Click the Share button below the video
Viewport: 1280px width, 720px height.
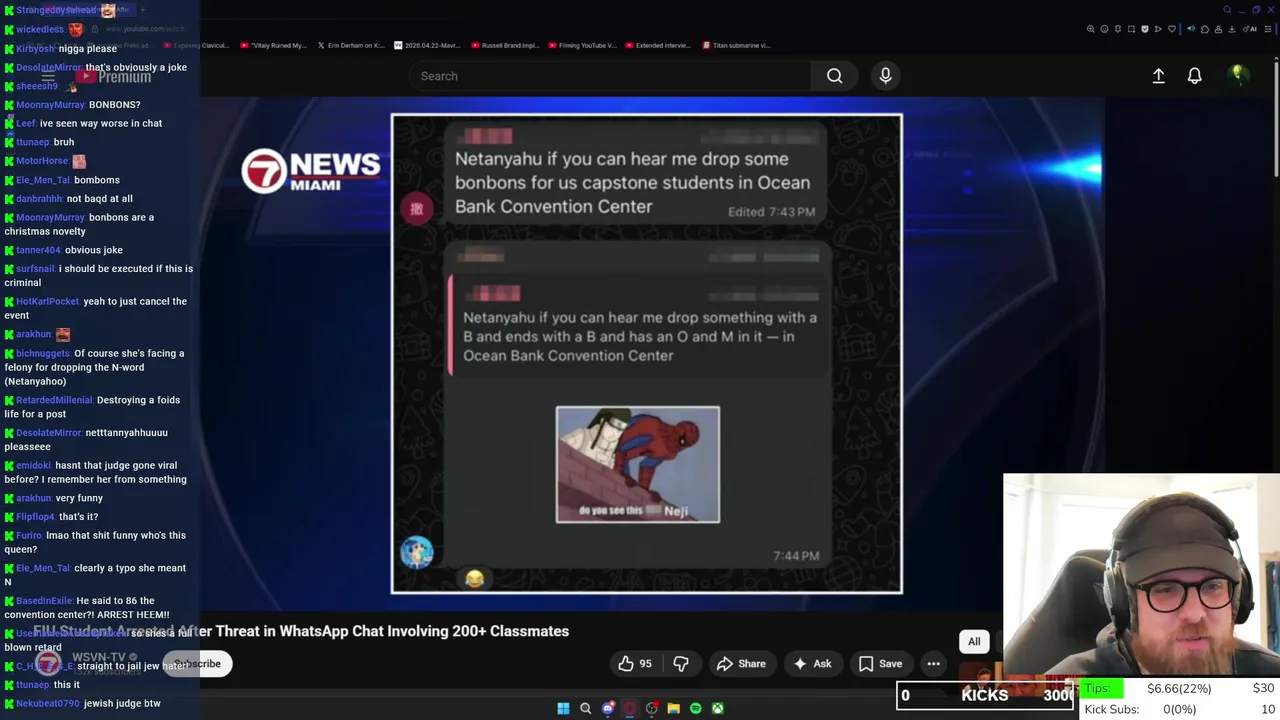(x=741, y=663)
